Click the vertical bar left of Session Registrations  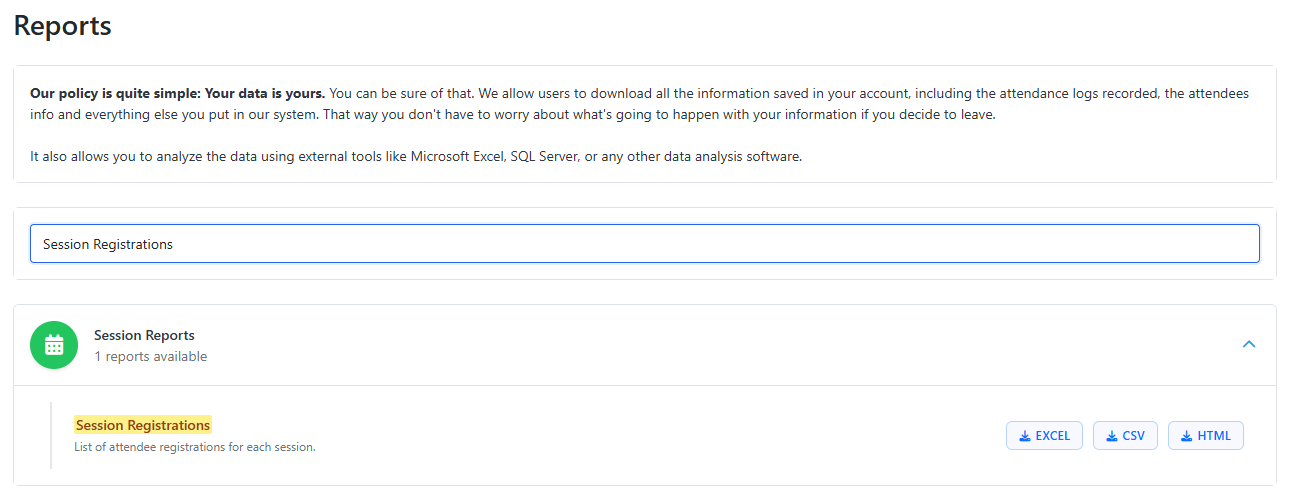pyautogui.click(x=51, y=435)
